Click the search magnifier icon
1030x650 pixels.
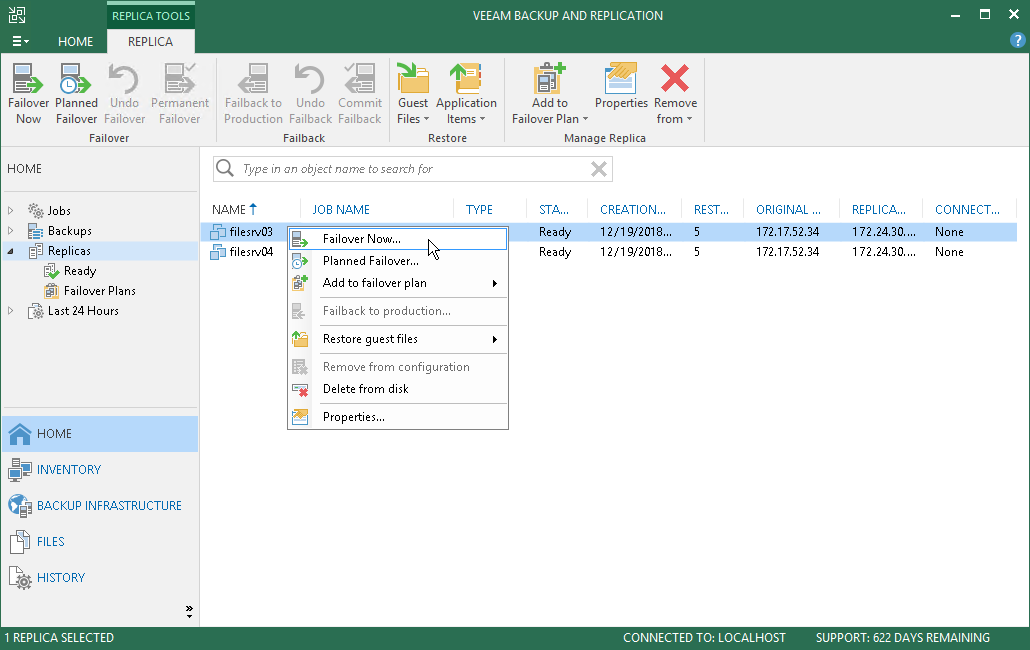225,168
